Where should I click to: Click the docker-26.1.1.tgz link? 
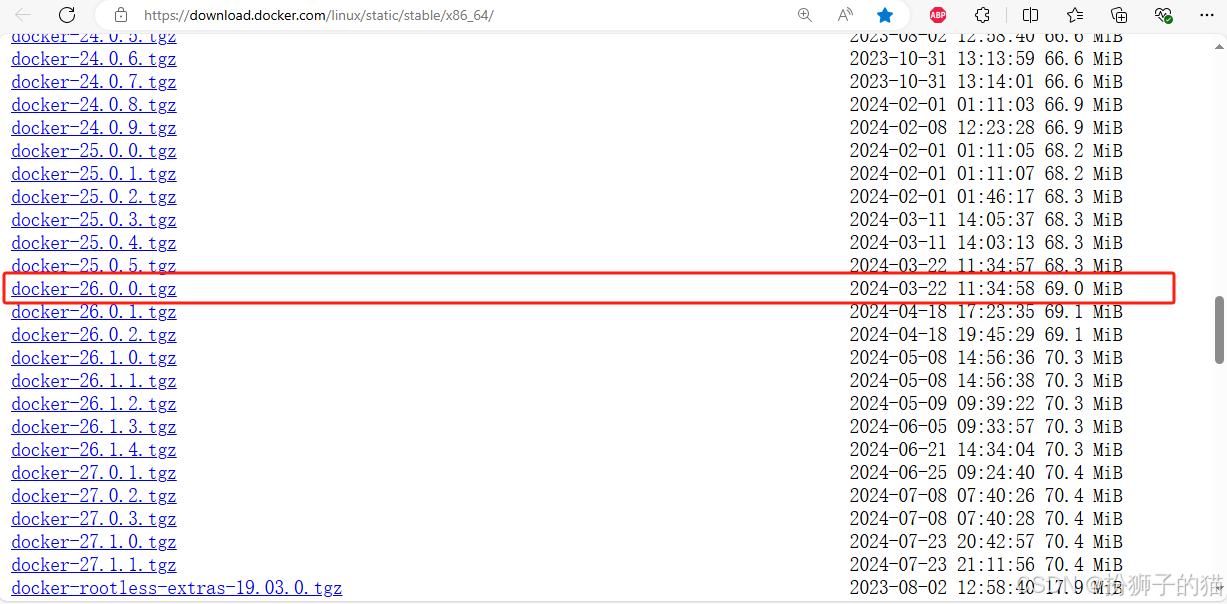coord(94,381)
